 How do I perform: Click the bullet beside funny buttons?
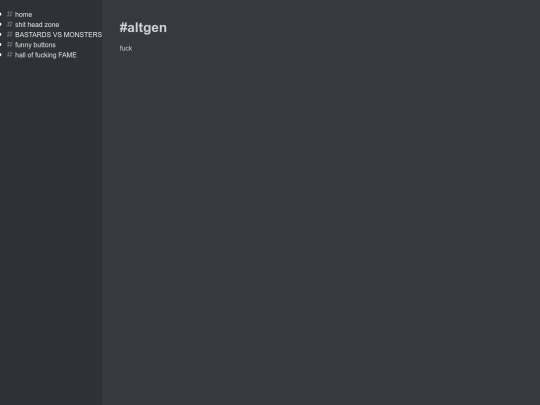click(1, 44)
